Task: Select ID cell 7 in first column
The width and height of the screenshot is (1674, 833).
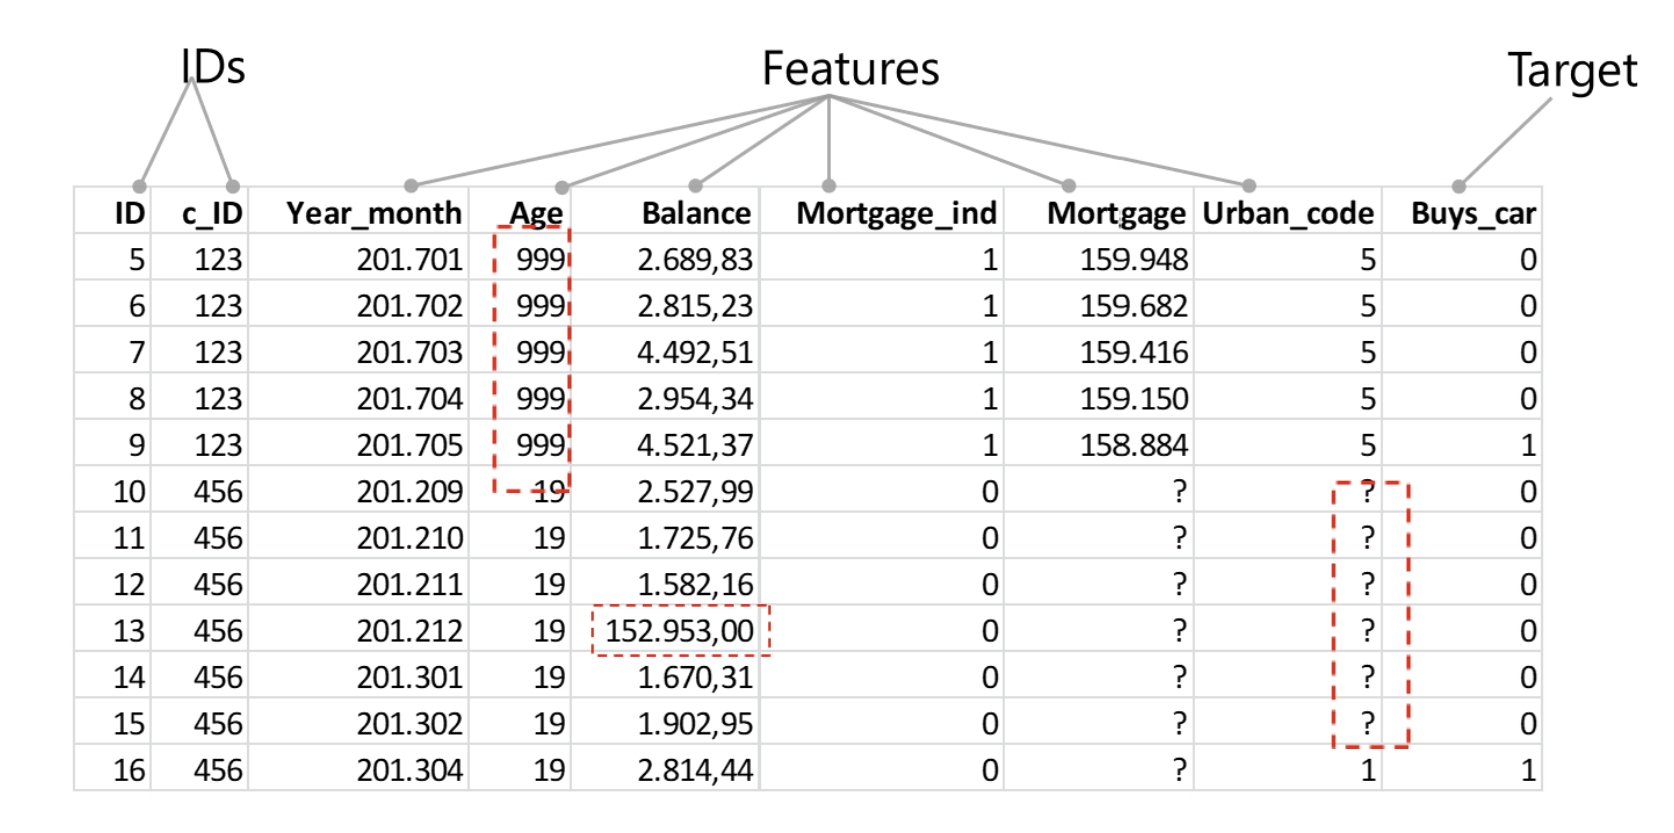Action: click(x=136, y=353)
